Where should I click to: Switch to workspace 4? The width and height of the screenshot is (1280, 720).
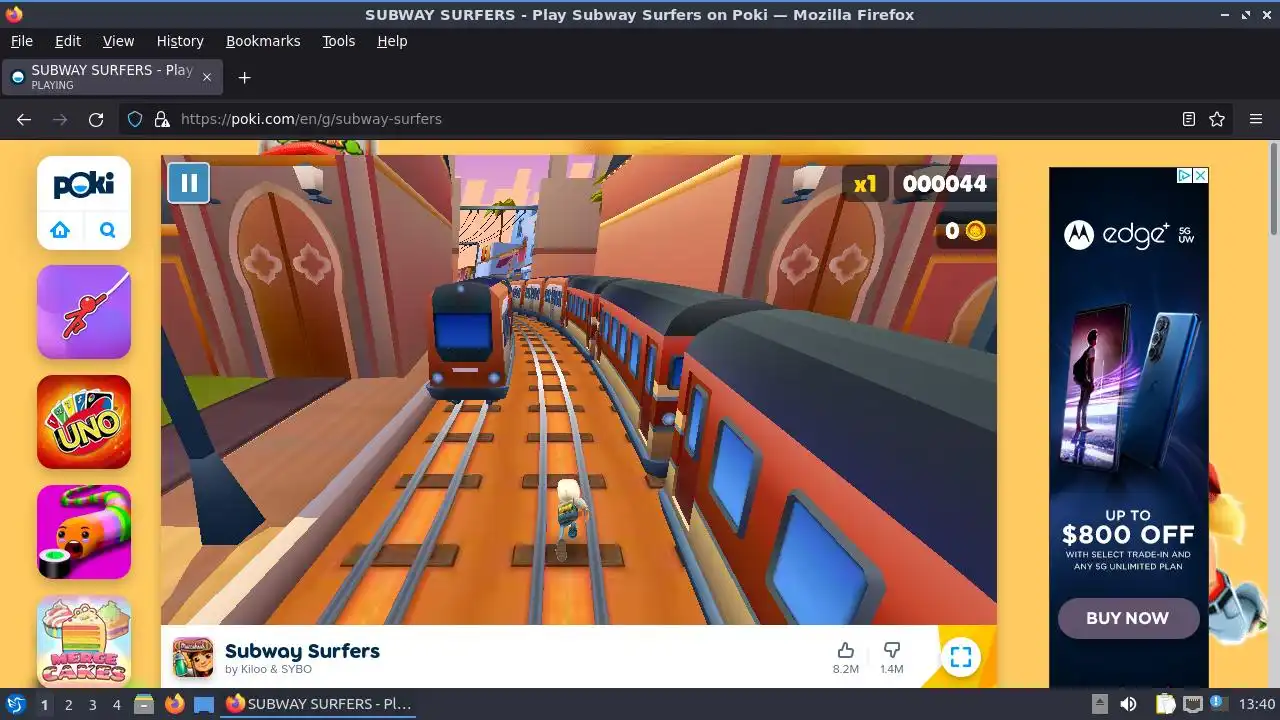point(116,704)
